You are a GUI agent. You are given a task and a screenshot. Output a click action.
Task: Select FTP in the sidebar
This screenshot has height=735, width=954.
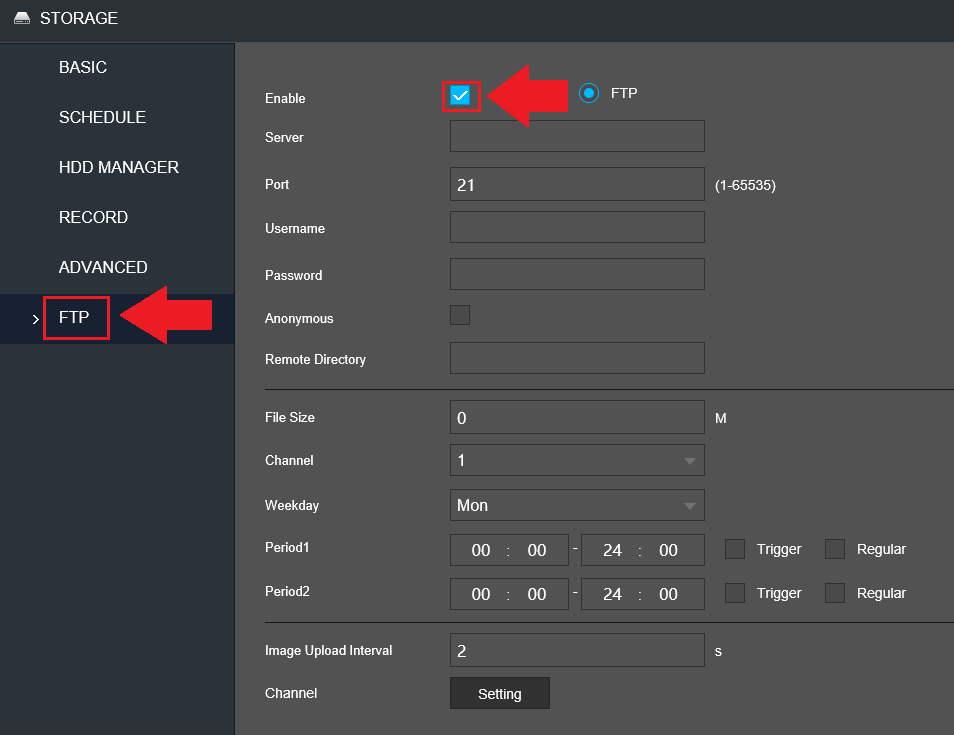pos(74,317)
